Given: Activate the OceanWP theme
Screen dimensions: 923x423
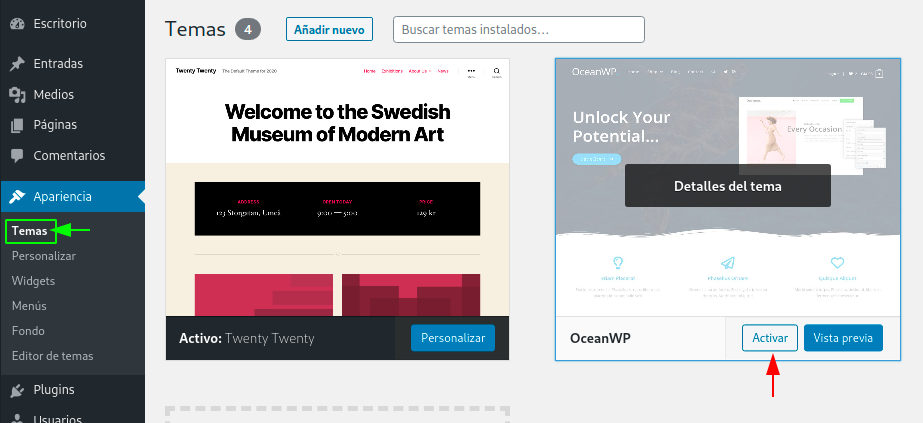Looking at the screenshot, I should click(x=770, y=338).
